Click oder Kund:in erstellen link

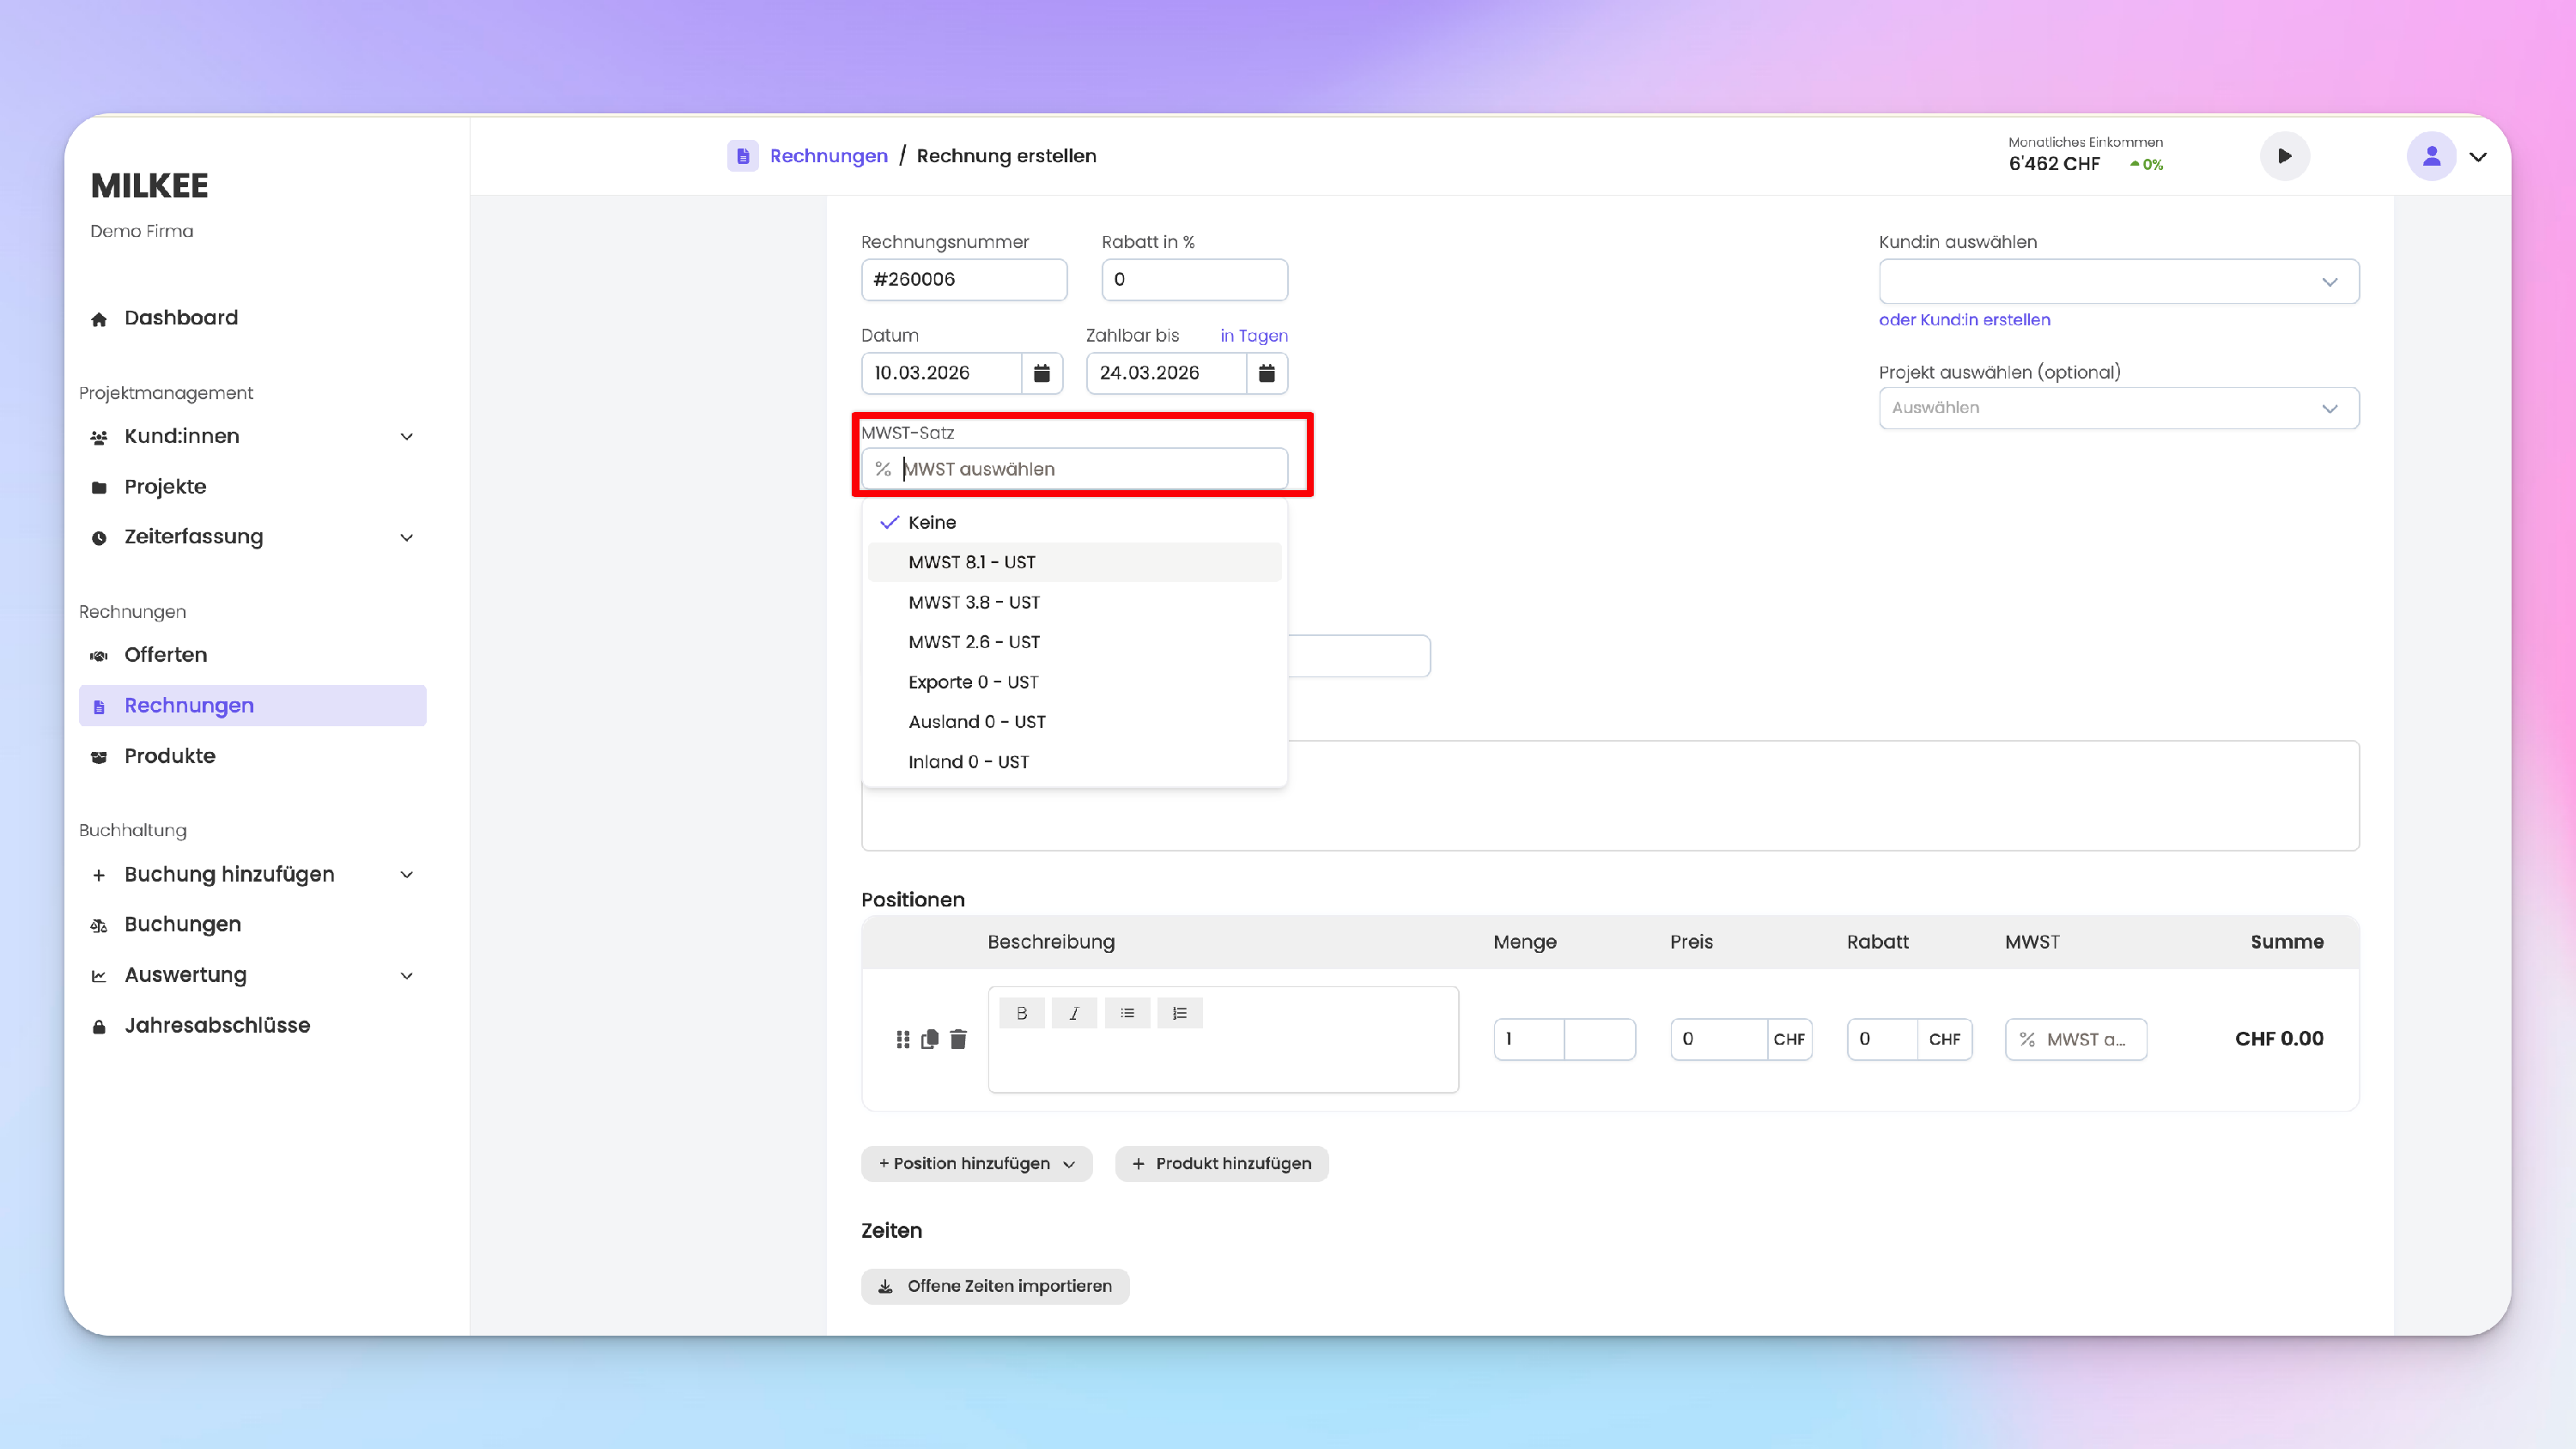1964,320
